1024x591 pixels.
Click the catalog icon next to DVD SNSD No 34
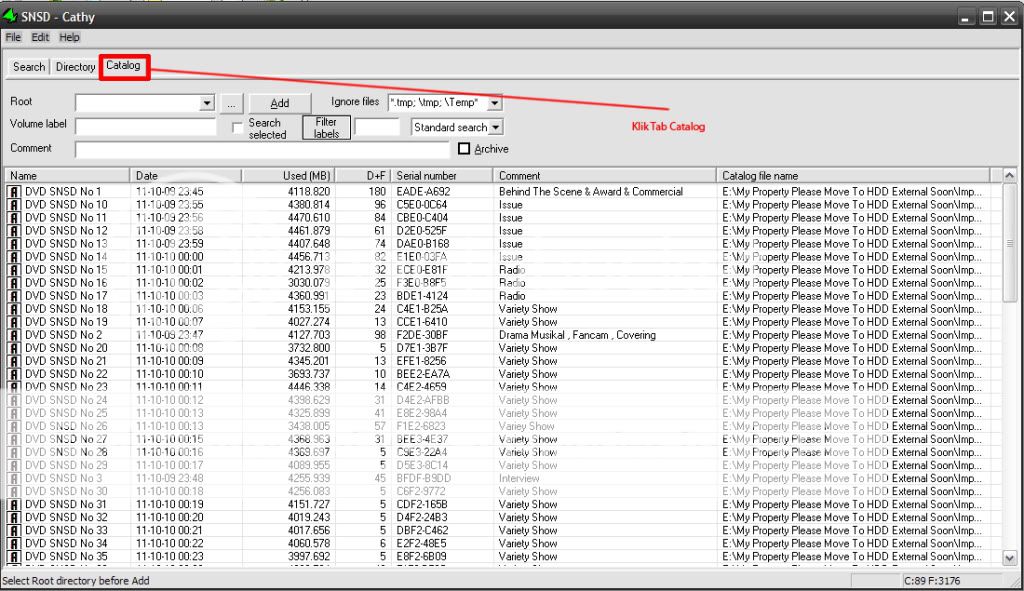click(x=14, y=544)
